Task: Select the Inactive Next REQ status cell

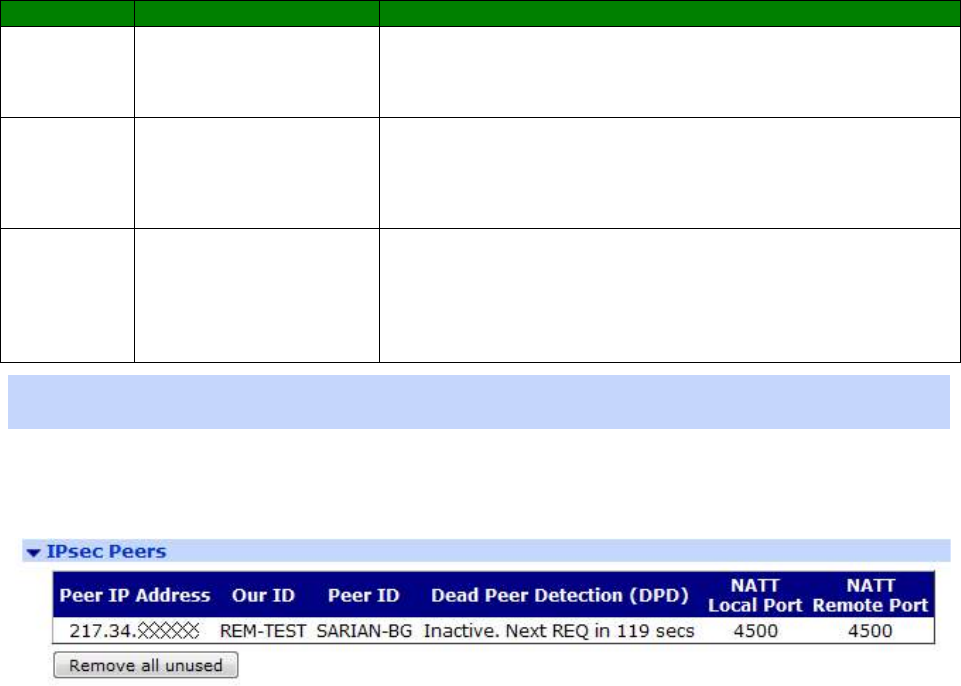Action: pos(559,631)
